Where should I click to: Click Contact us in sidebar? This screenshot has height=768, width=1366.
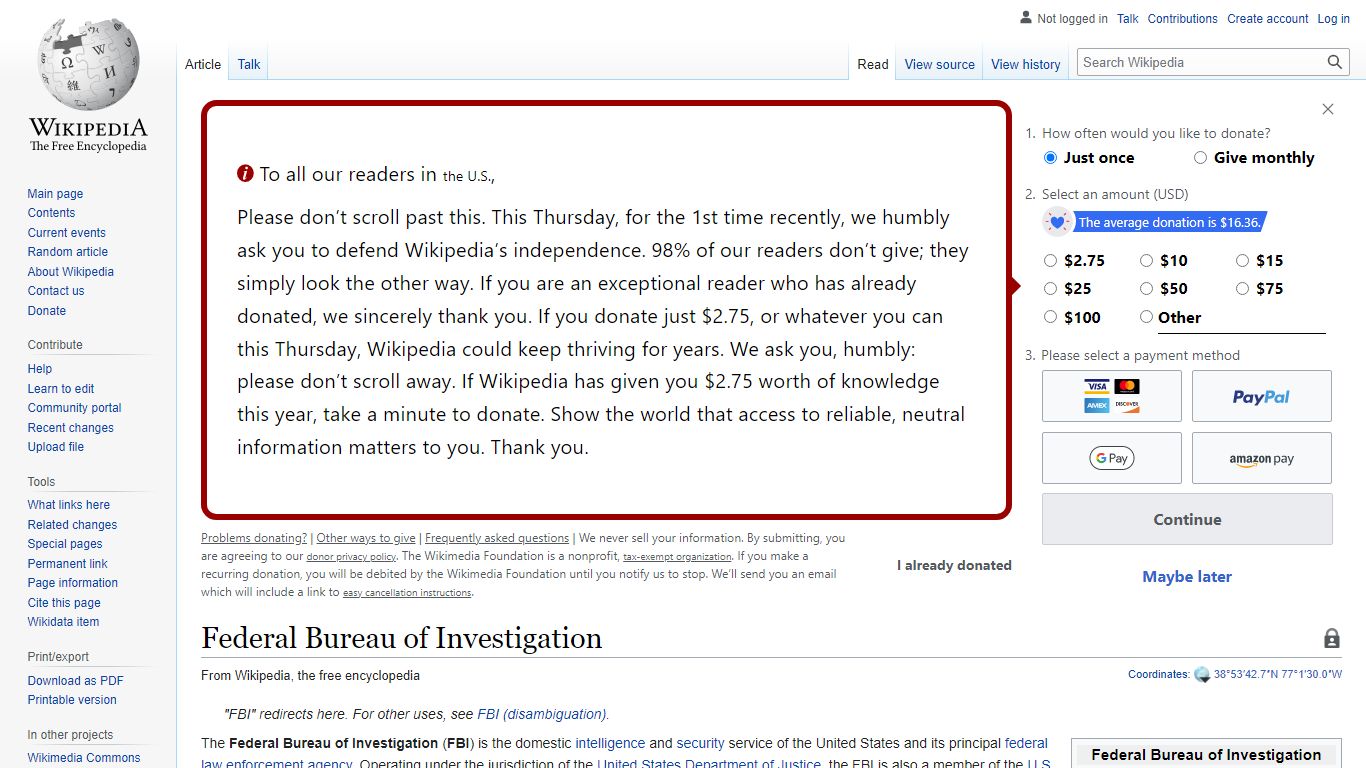(56, 291)
